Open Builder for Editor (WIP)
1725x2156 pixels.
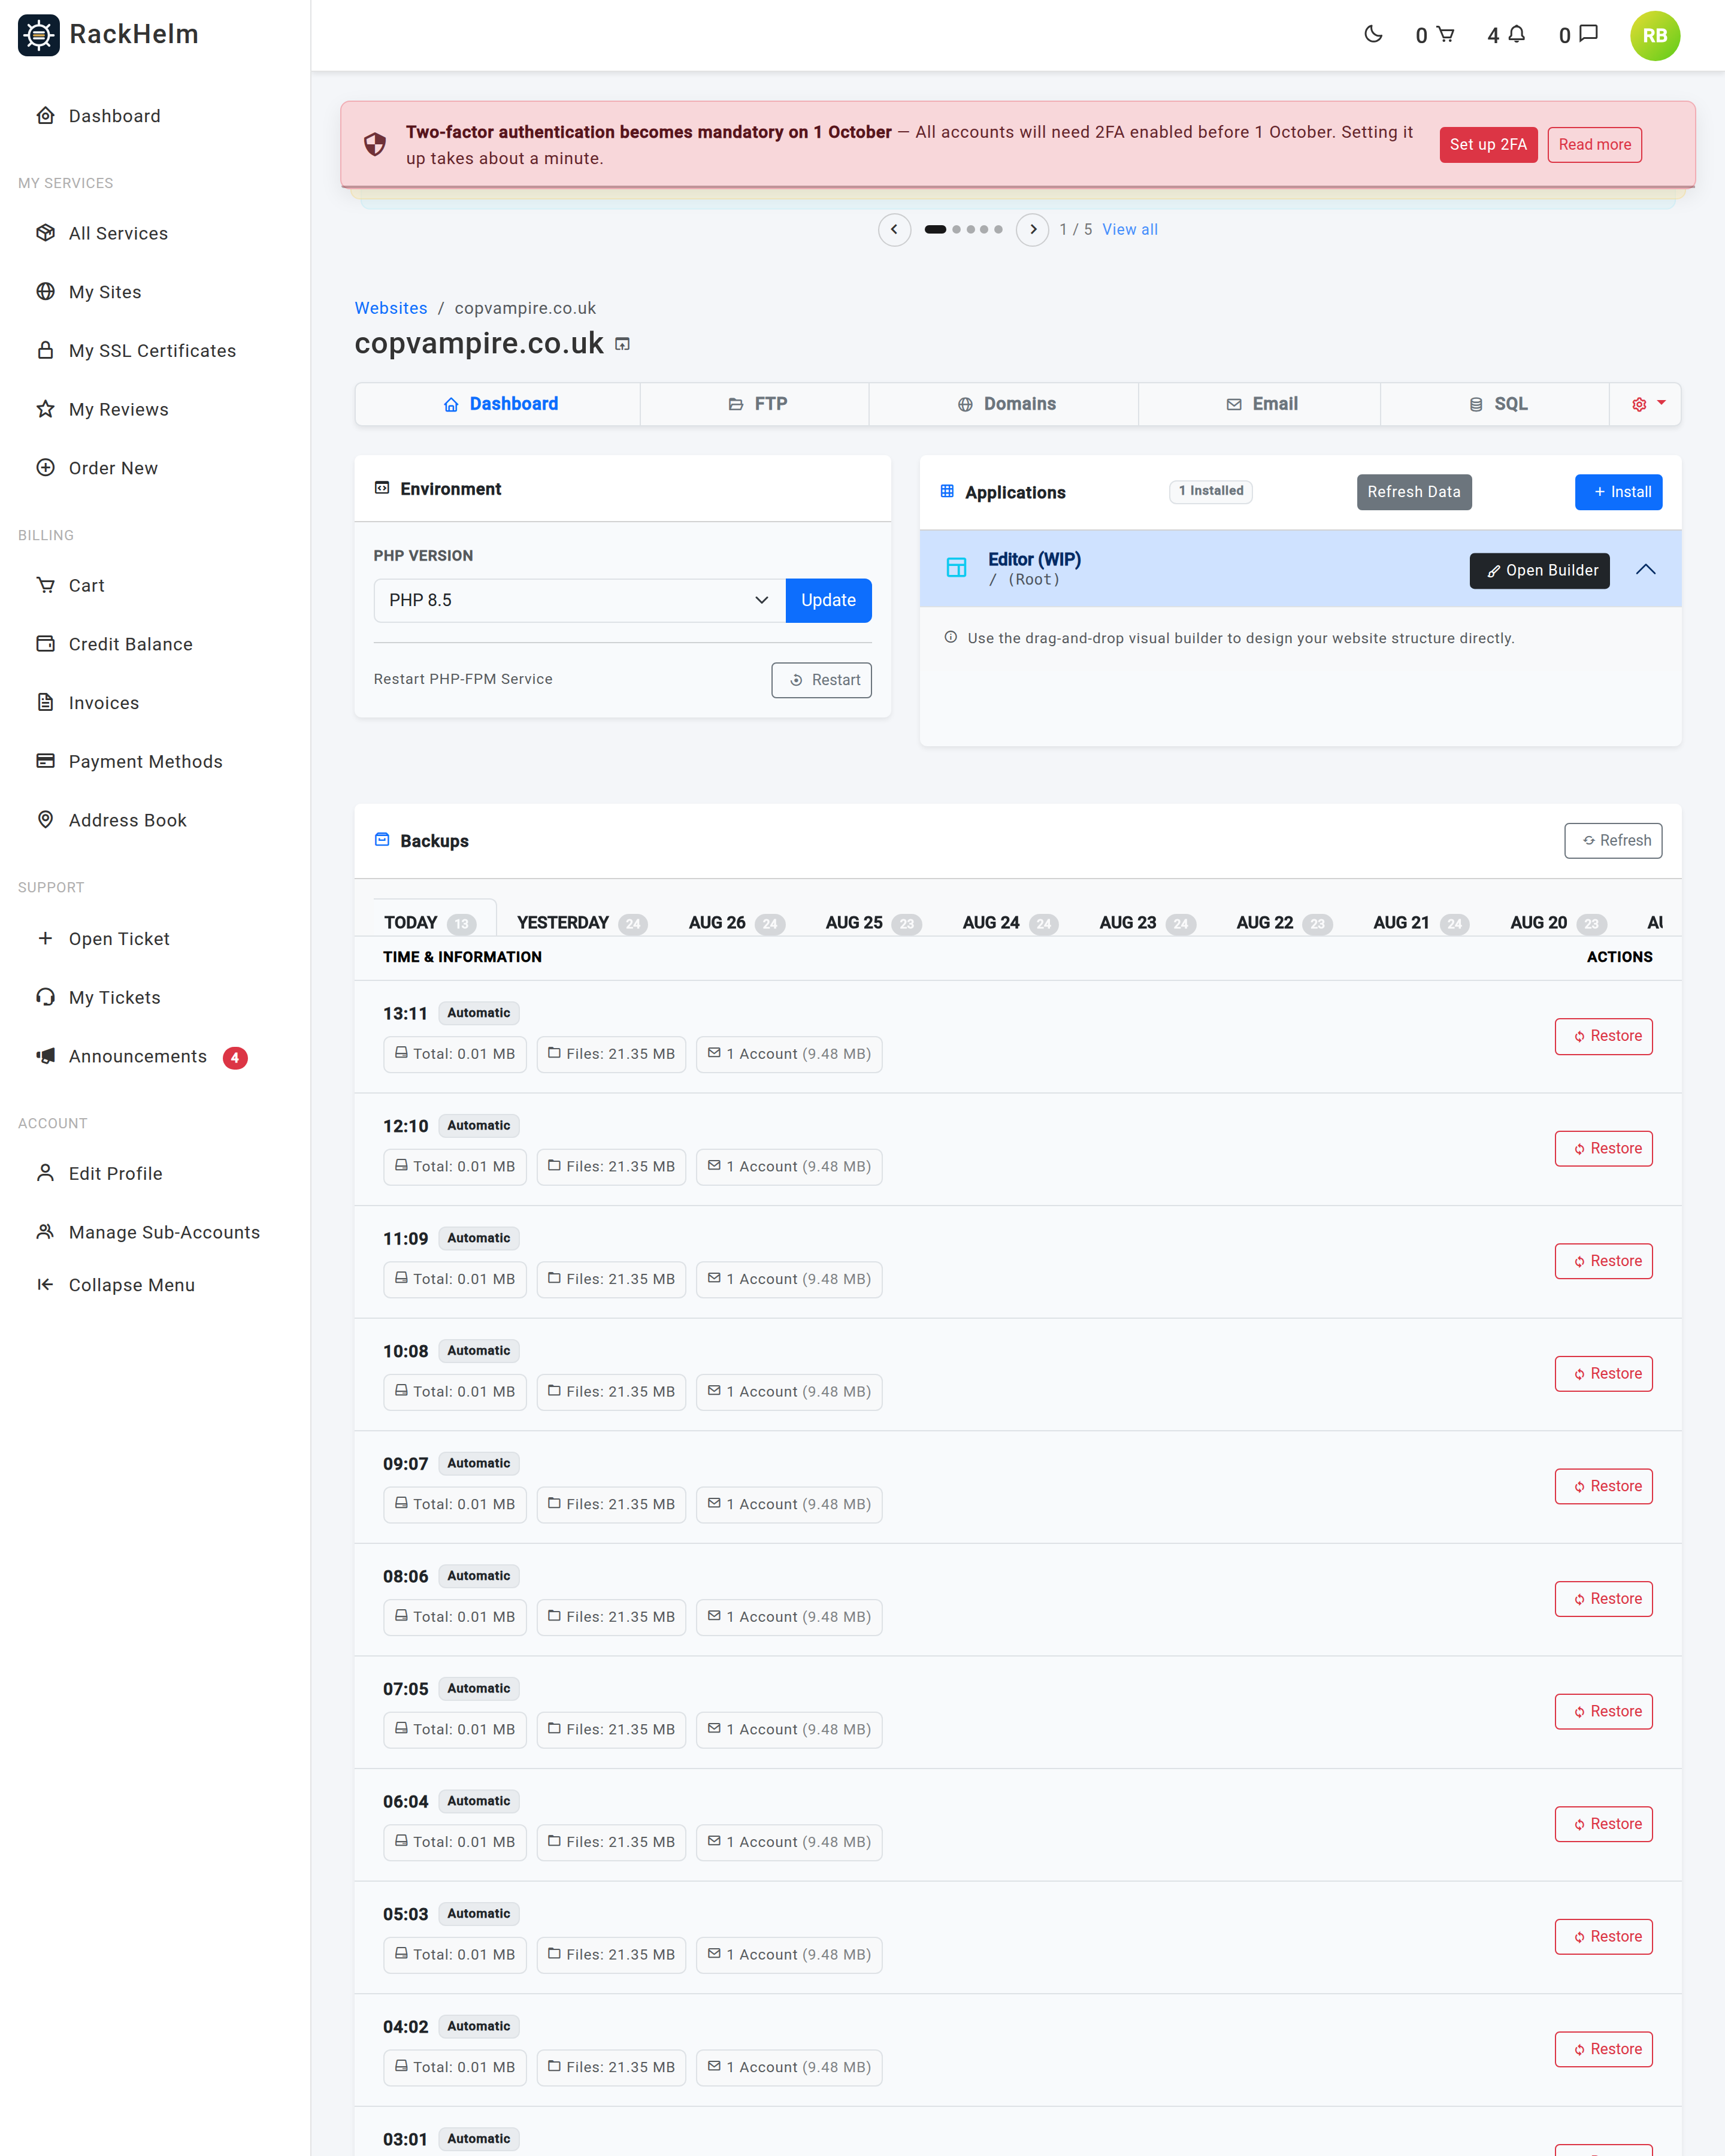1539,571
